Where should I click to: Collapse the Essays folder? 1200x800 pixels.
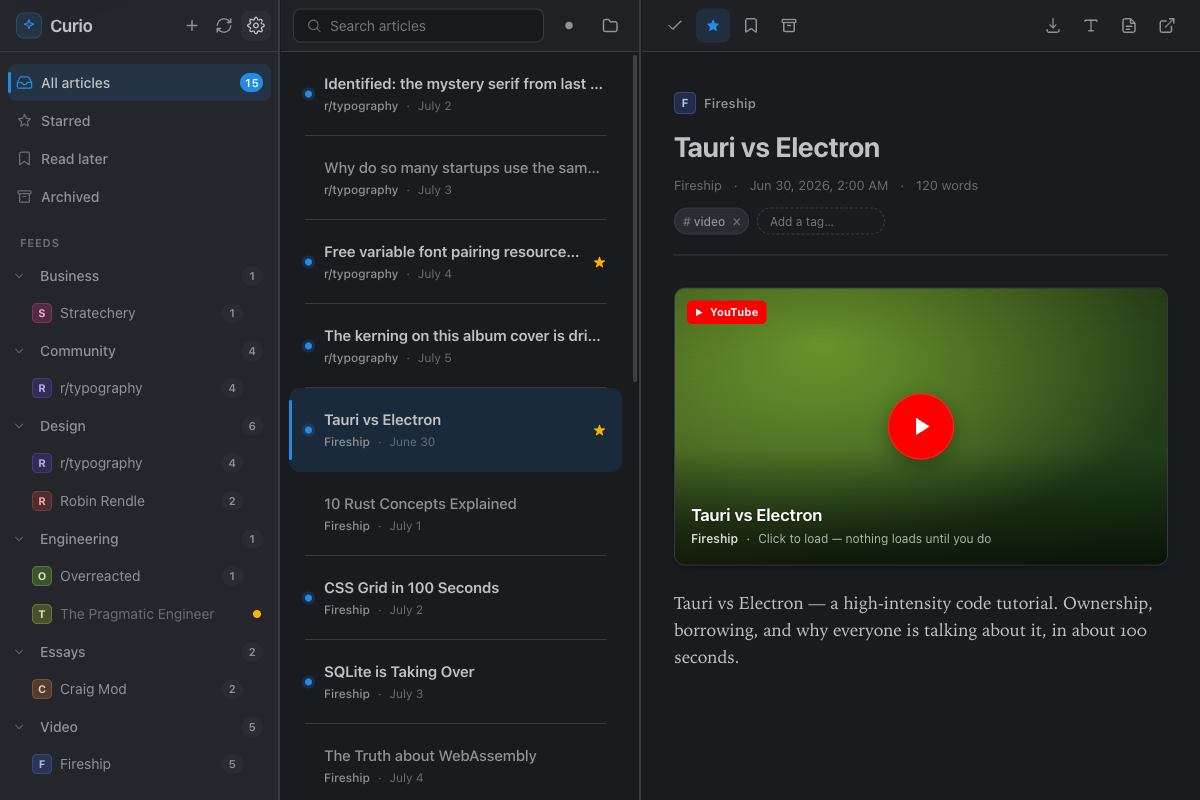click(19, 652)
